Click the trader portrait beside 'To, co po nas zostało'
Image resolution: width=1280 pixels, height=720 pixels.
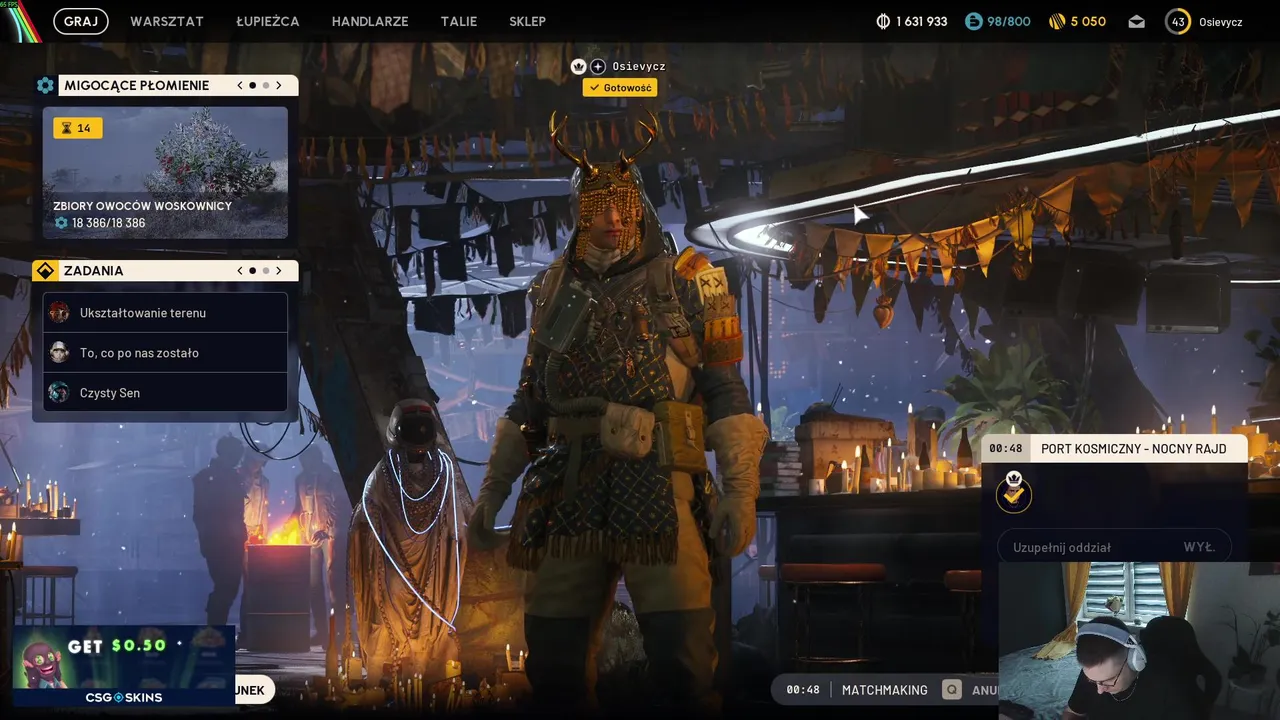(x=59, y=352)
